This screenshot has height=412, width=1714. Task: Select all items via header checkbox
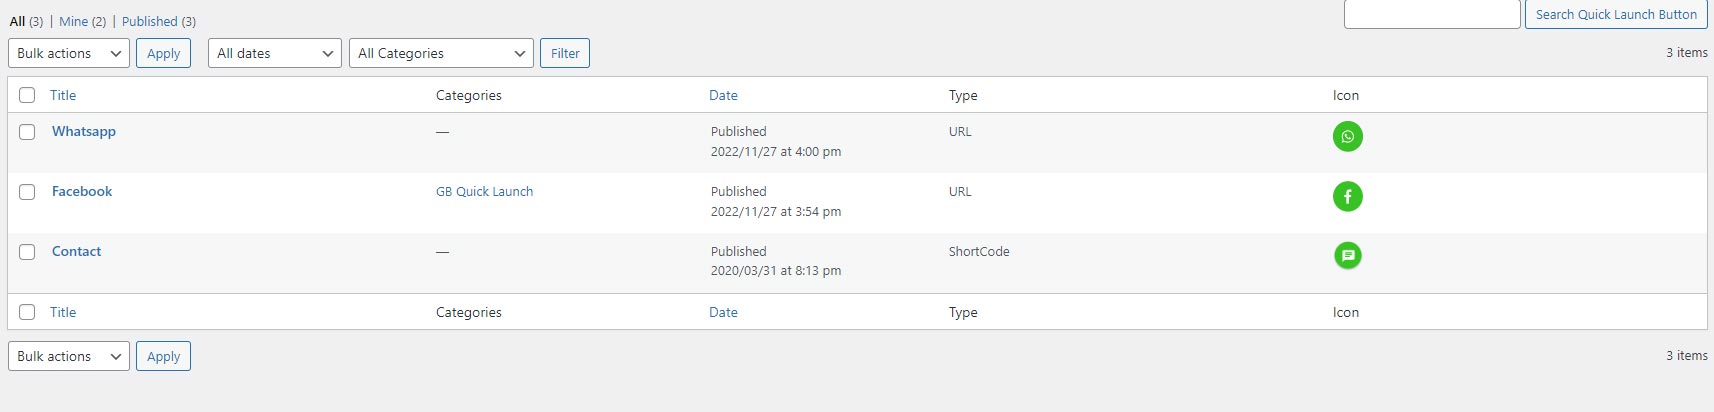[27, 95]
